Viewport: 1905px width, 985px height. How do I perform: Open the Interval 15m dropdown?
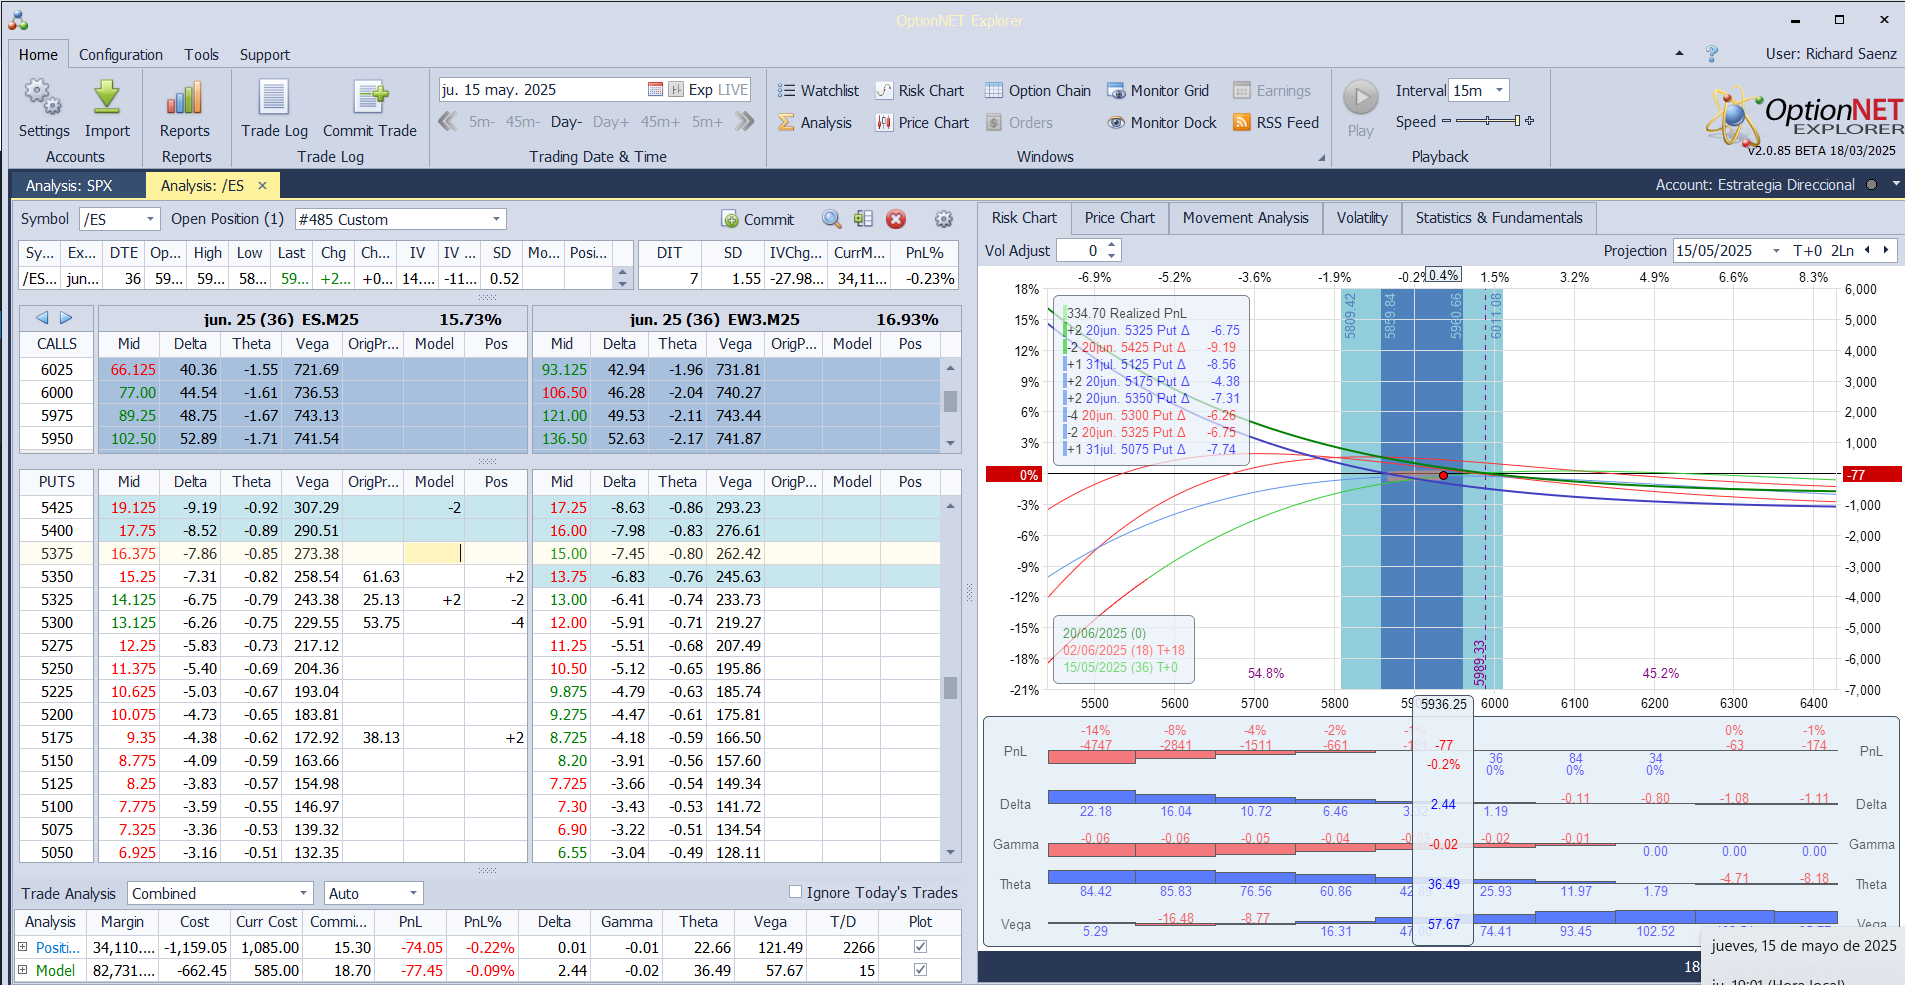[x=1499, y=90]
